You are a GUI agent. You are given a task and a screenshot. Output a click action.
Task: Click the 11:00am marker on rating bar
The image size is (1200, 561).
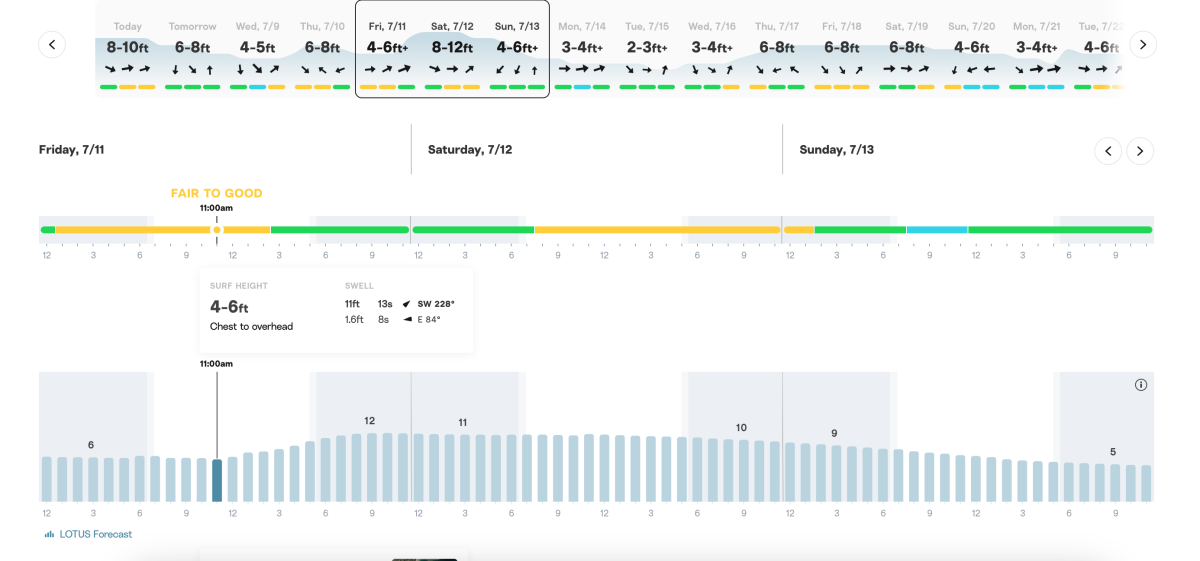pyautogui.click(x=217, y=230)
